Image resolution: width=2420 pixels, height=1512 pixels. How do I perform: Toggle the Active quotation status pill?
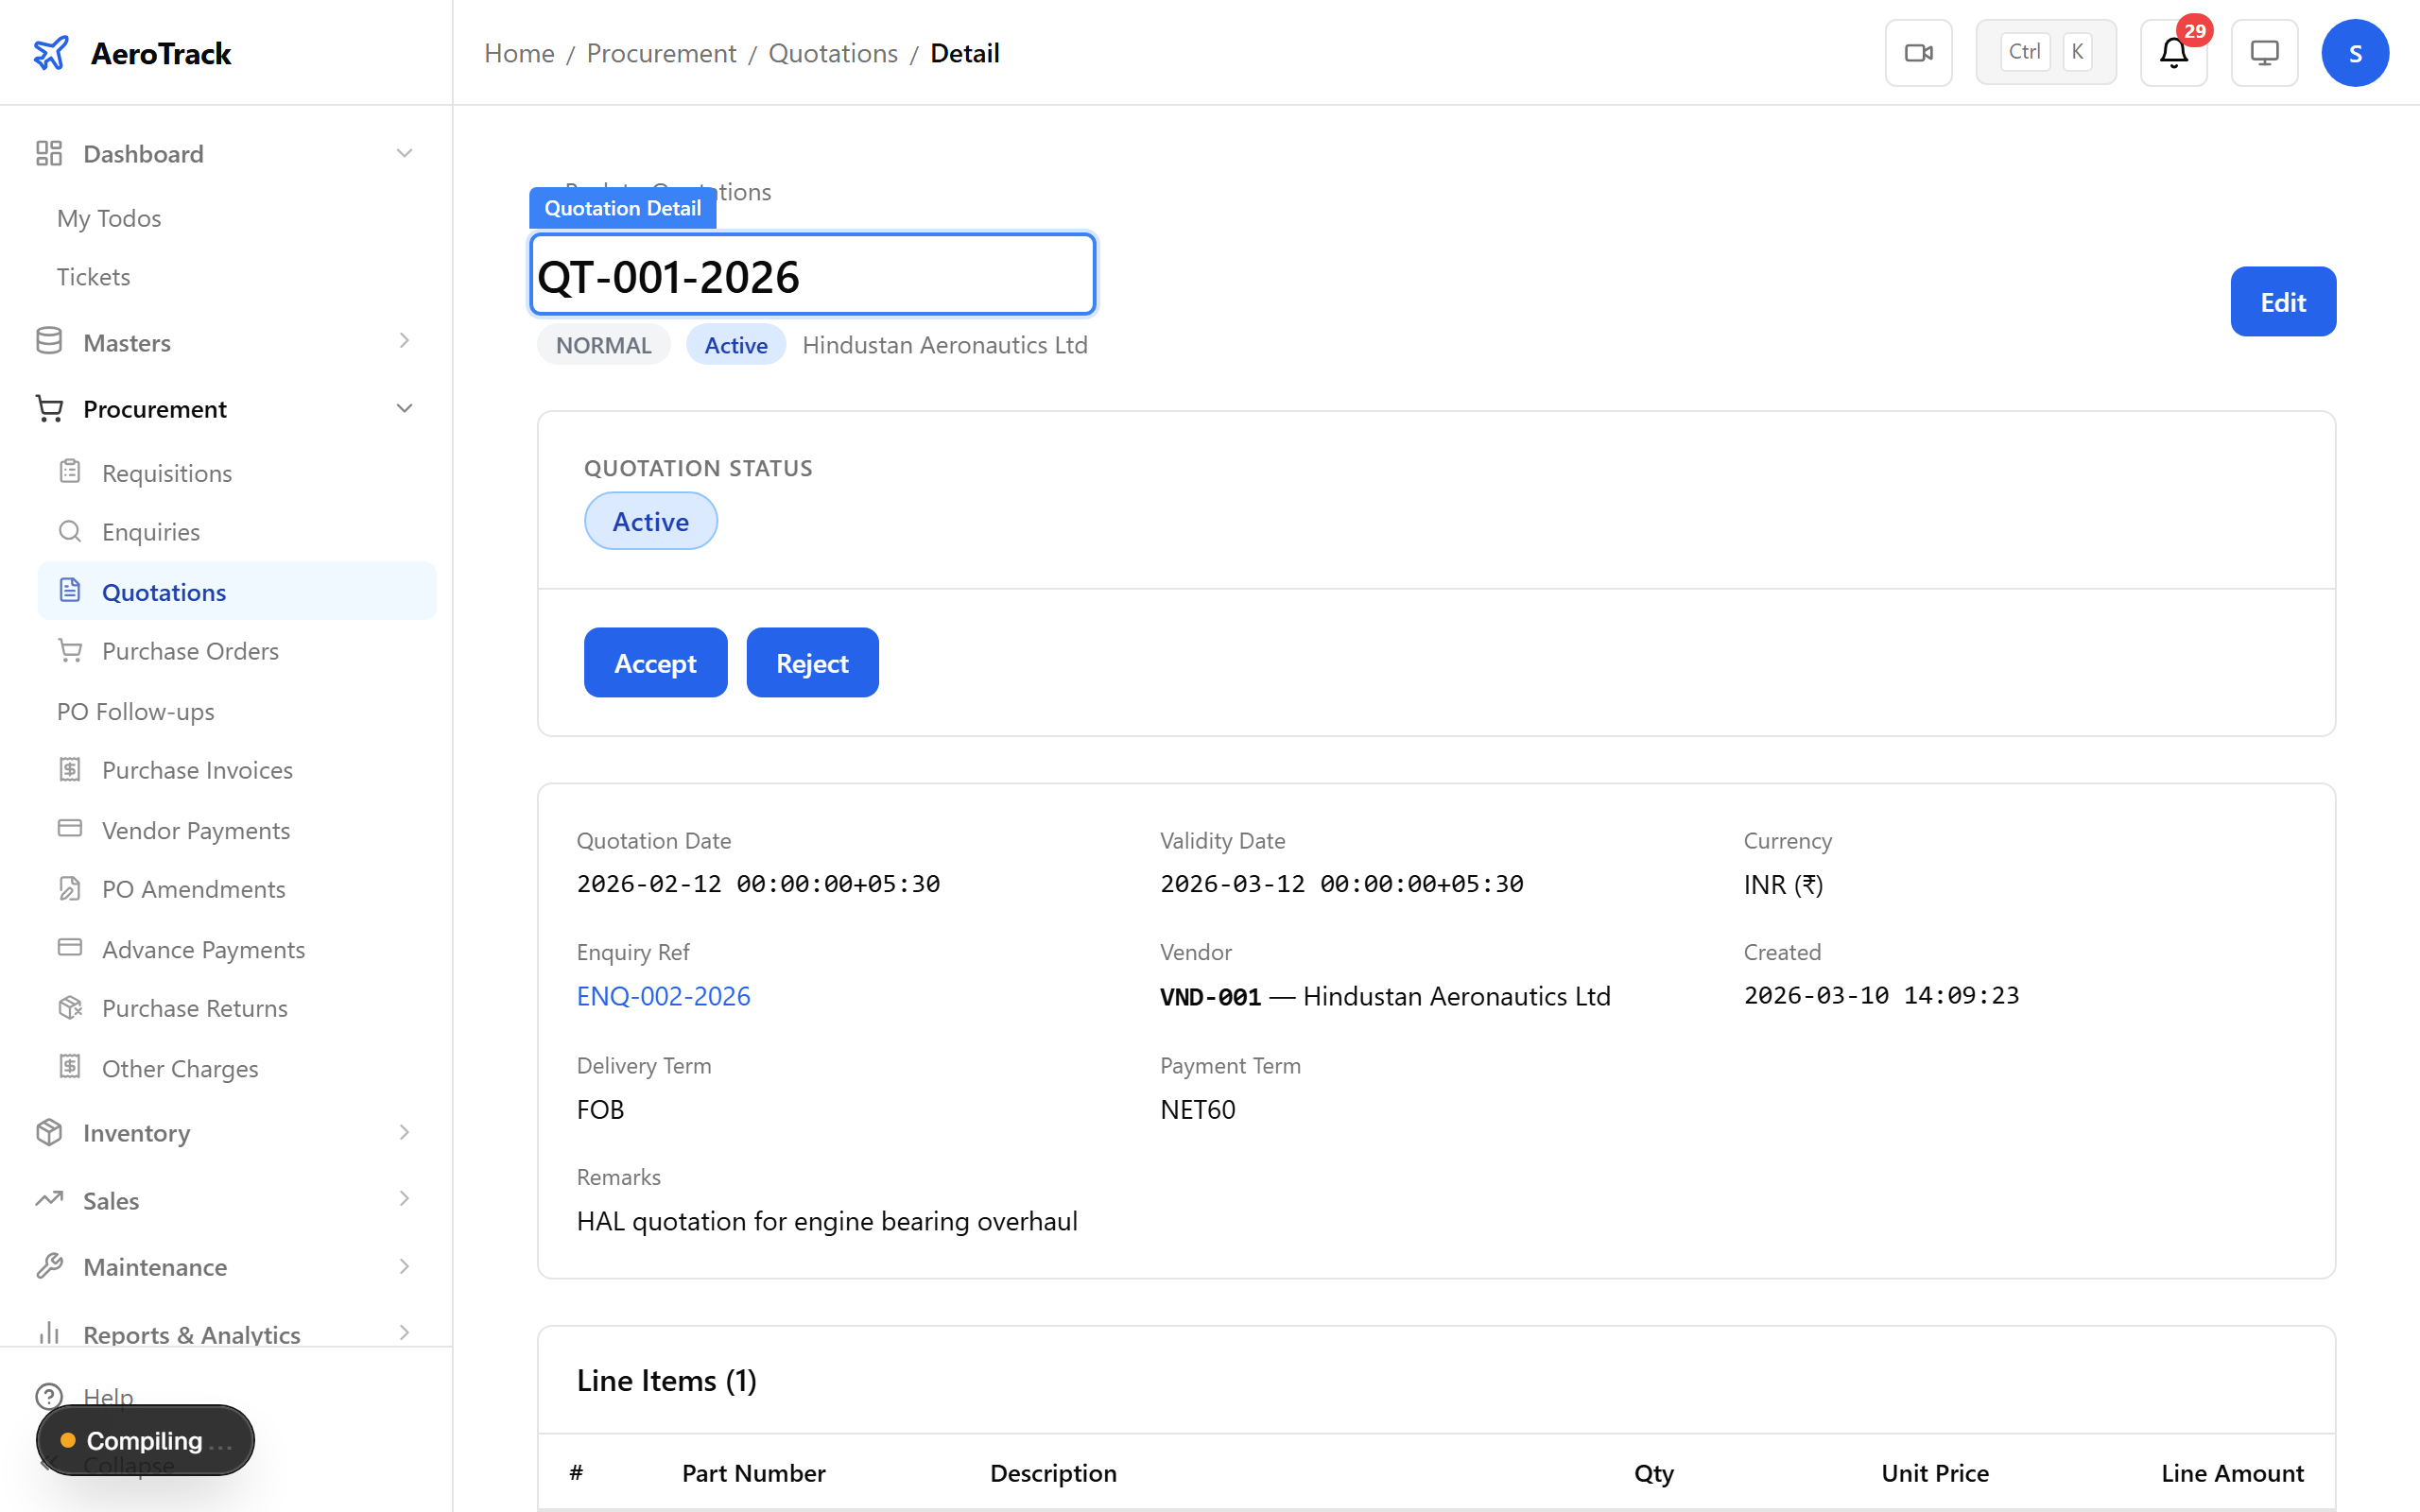pos(650,520)
